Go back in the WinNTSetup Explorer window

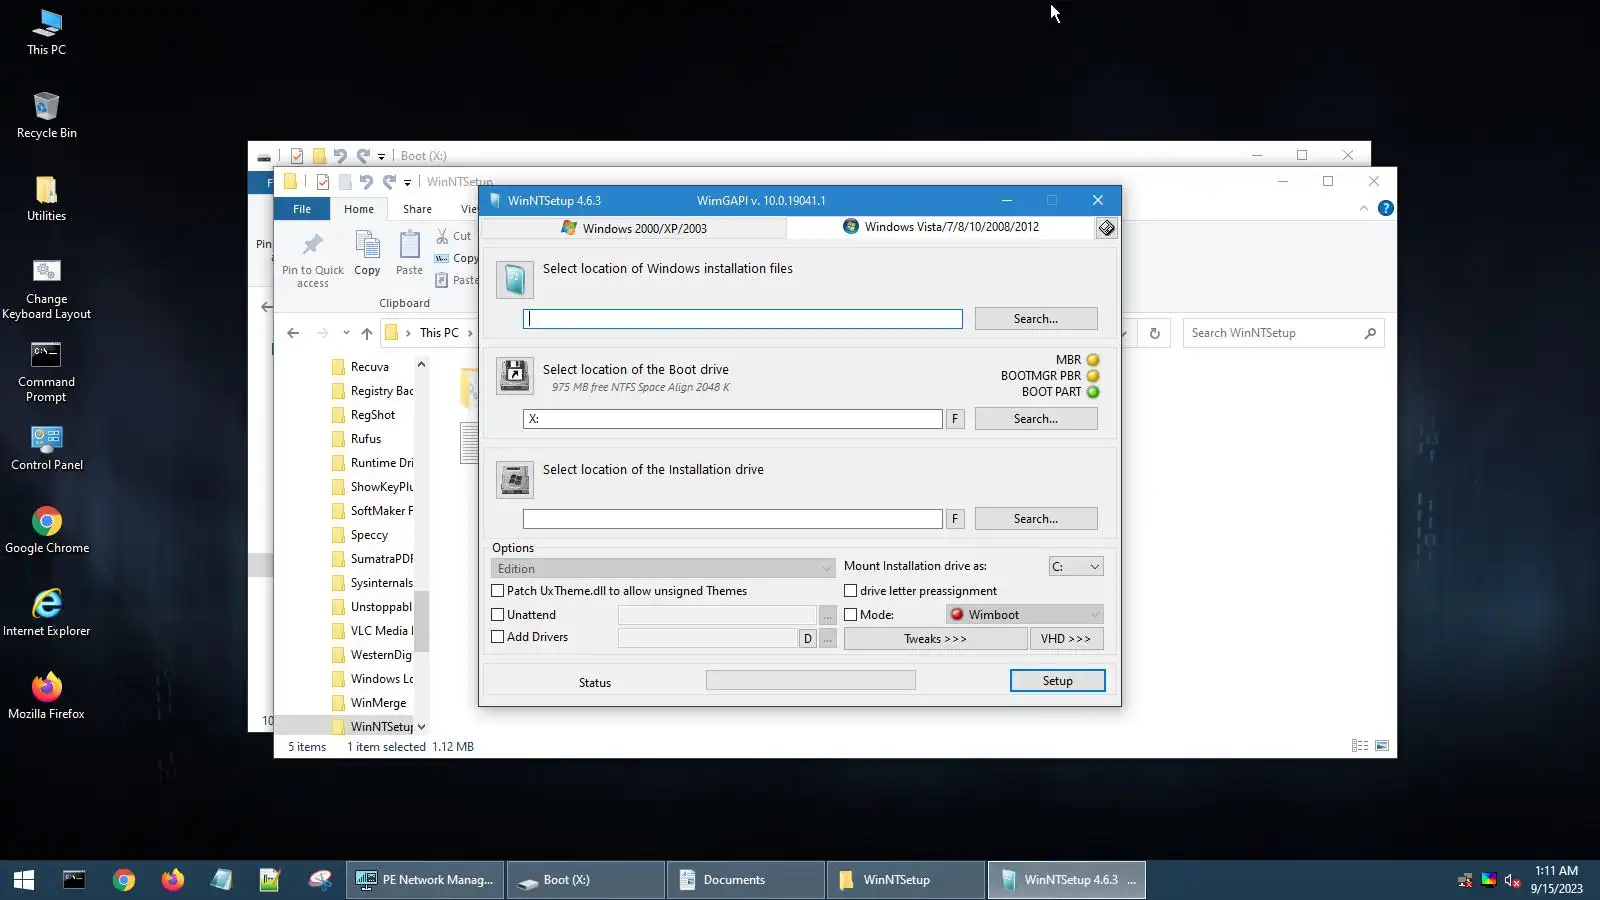click(x=293, y=333)
